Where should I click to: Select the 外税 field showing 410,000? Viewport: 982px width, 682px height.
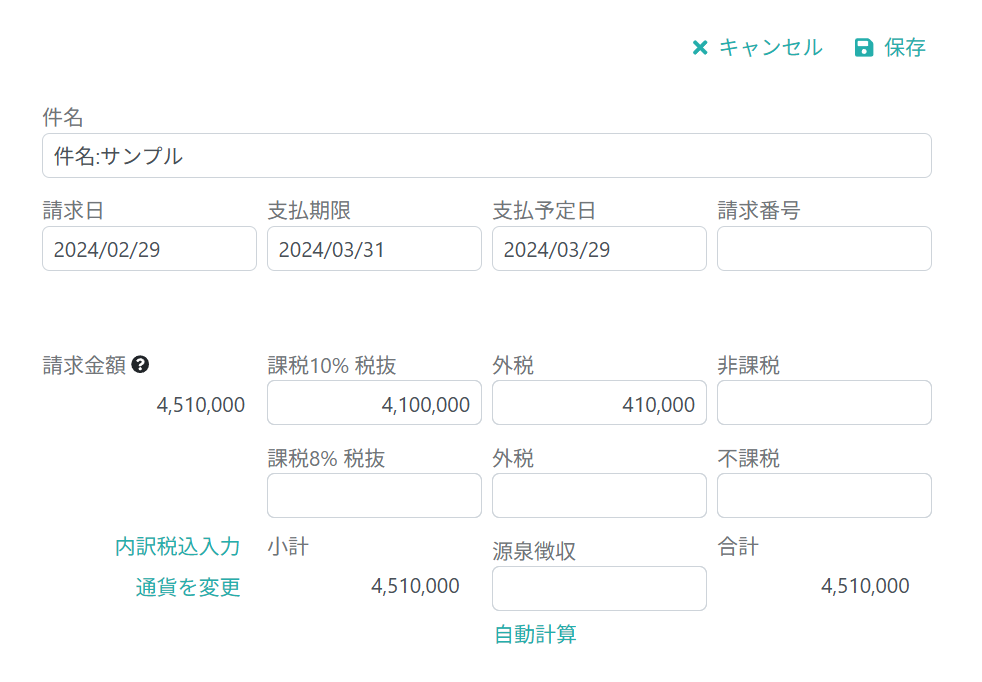click(599, 403)
